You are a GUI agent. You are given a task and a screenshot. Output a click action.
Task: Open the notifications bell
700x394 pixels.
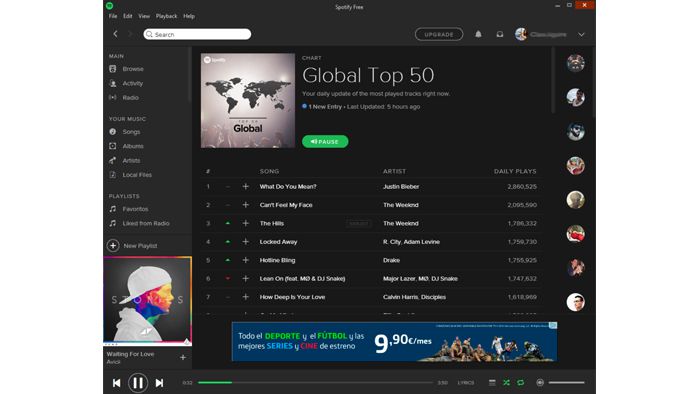pos(478,34)
